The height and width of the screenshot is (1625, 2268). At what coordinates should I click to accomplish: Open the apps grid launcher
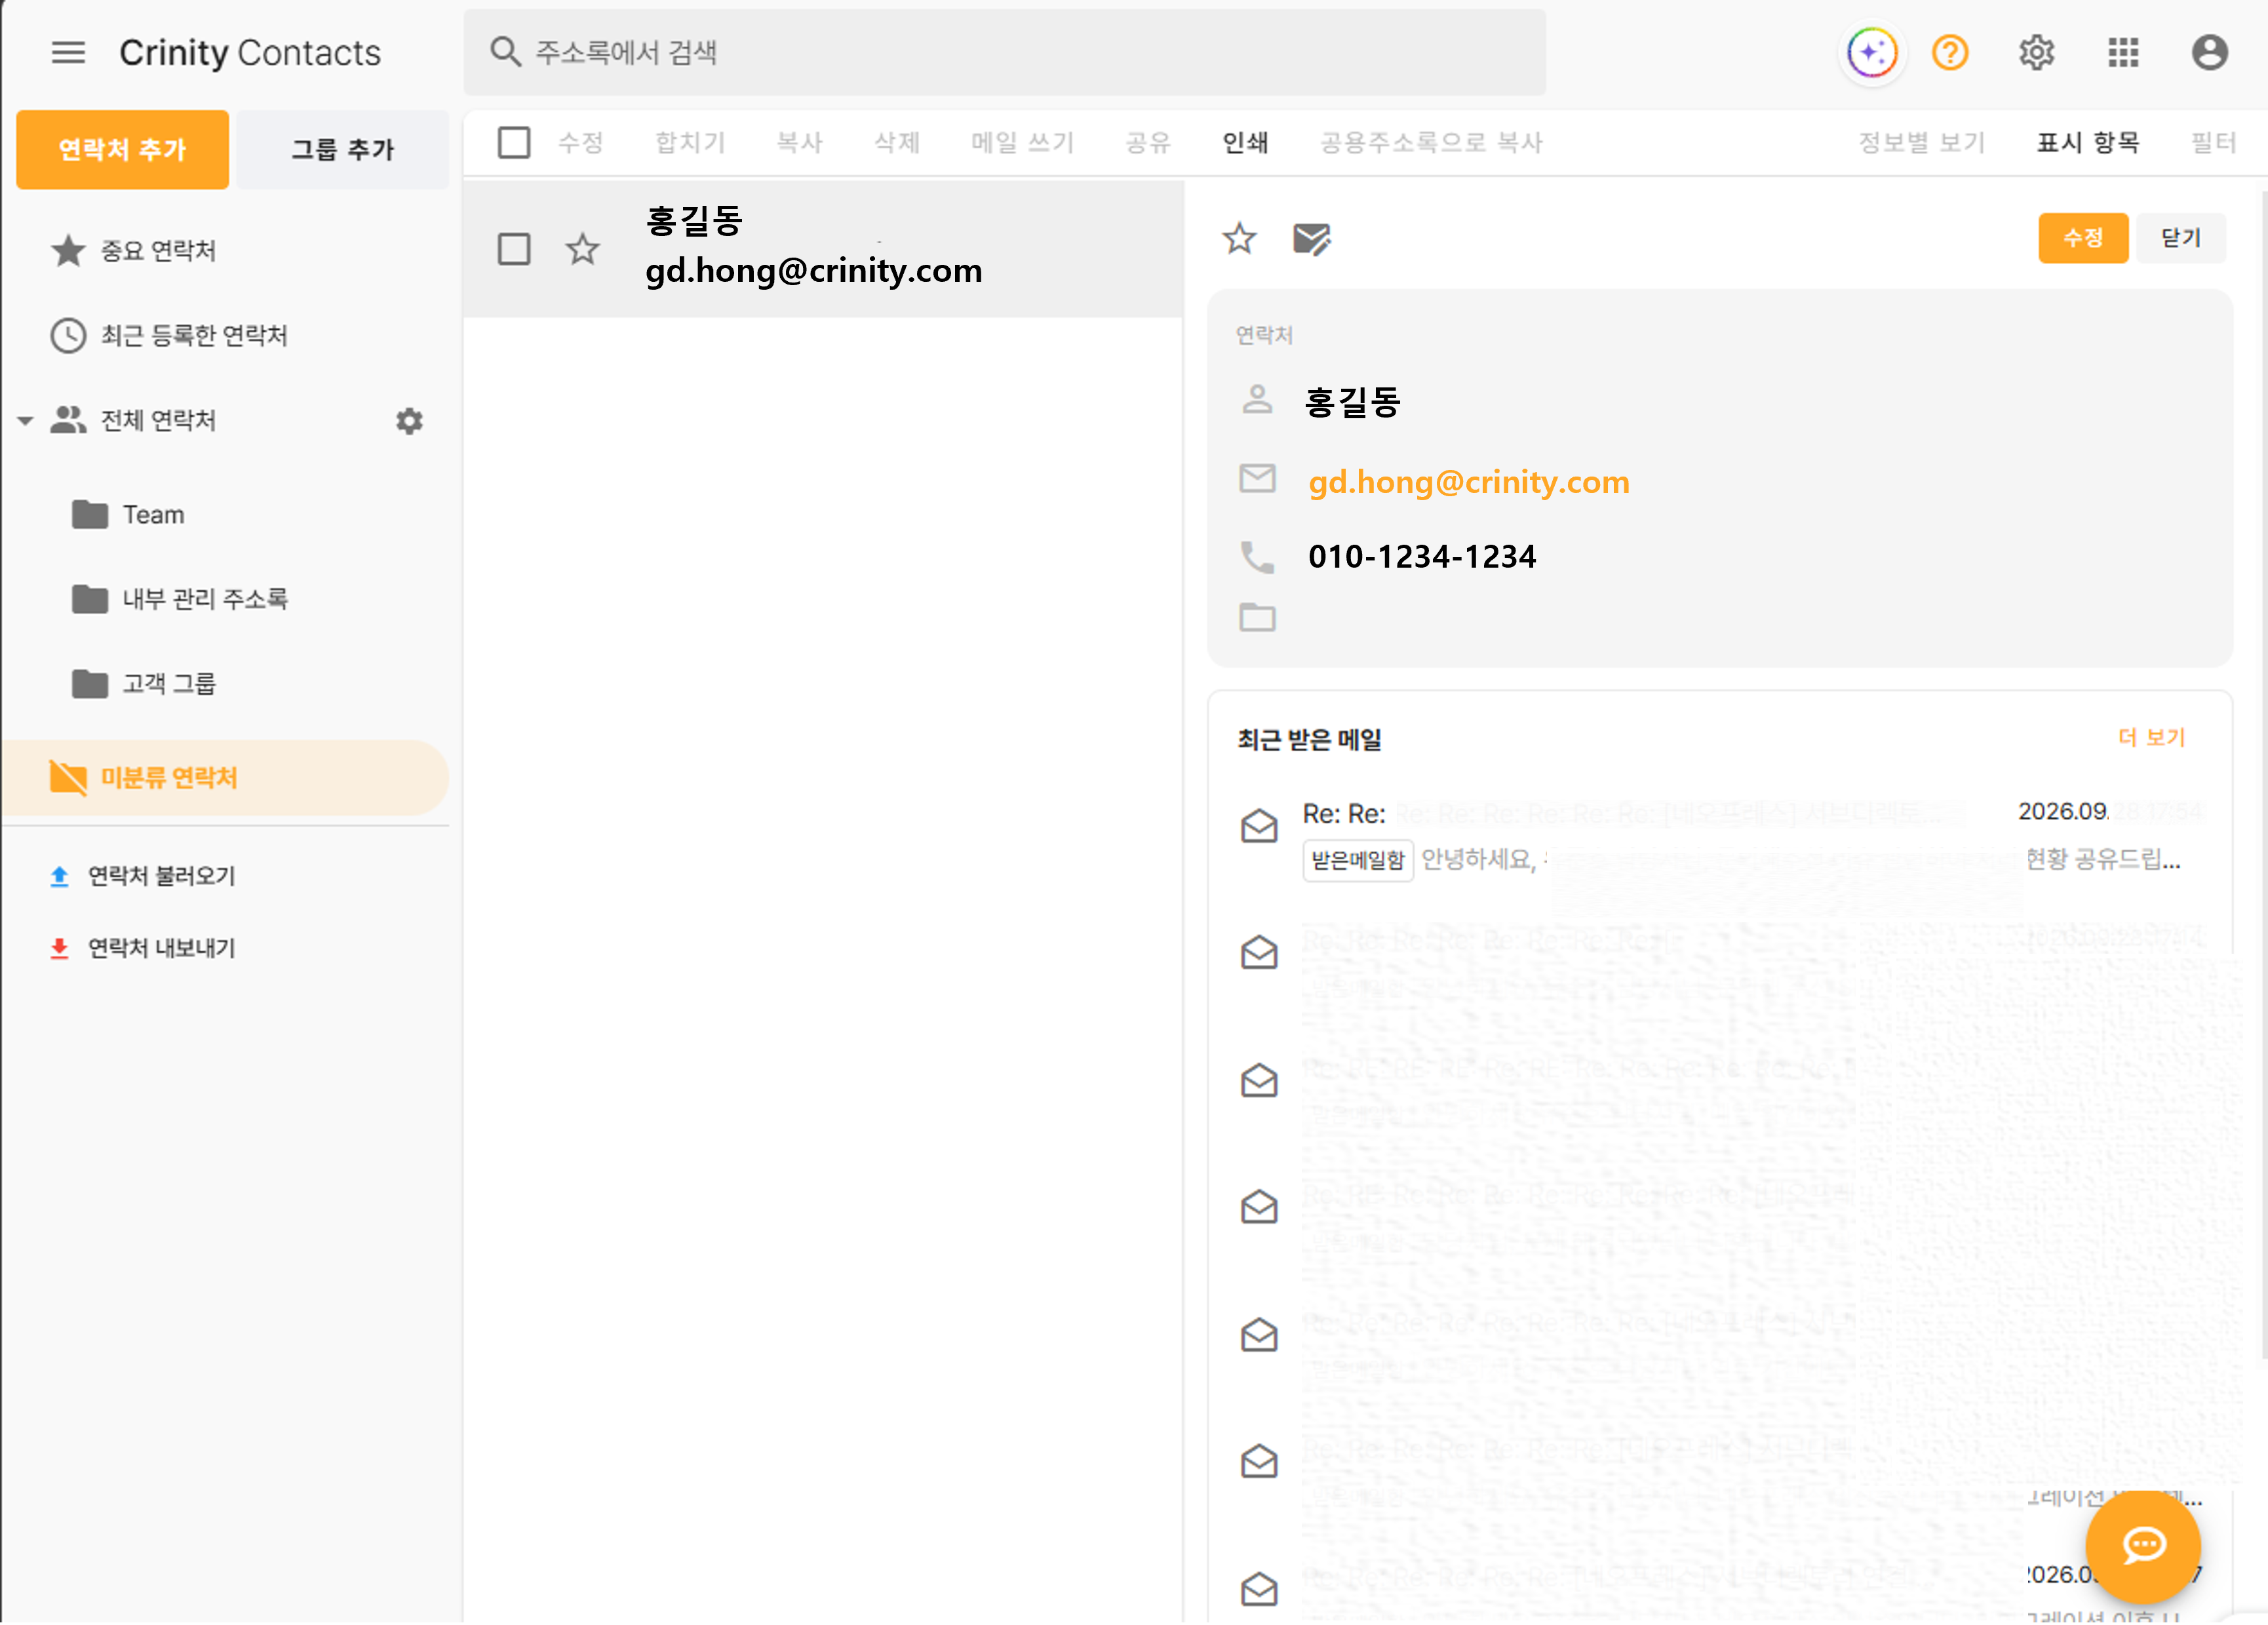[2123, 52]
